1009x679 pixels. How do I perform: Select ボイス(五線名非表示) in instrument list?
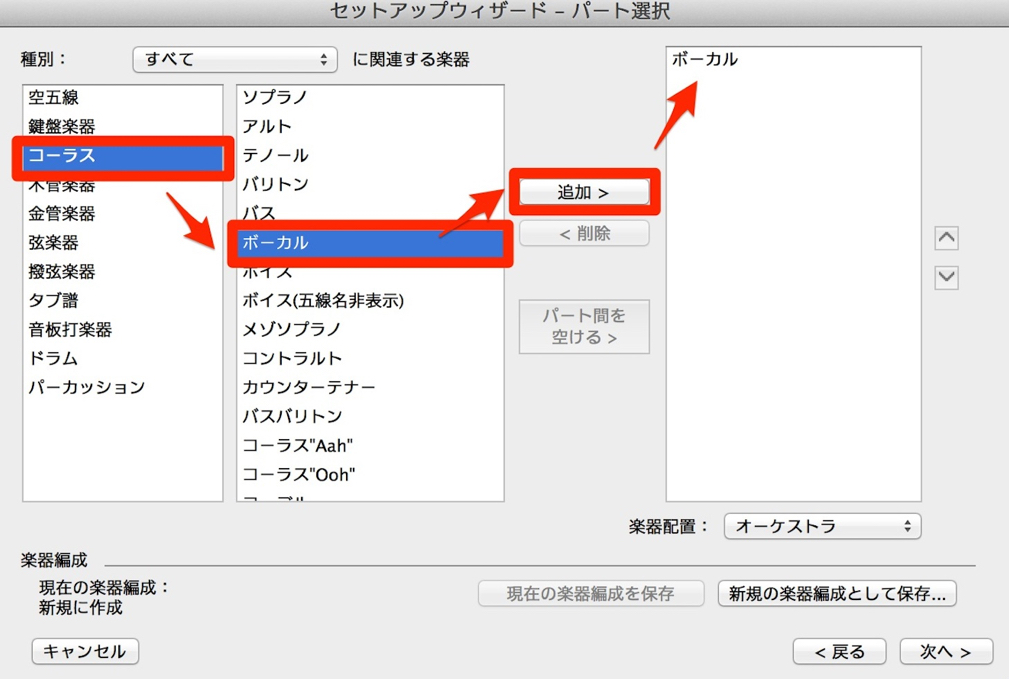[370, 301]
